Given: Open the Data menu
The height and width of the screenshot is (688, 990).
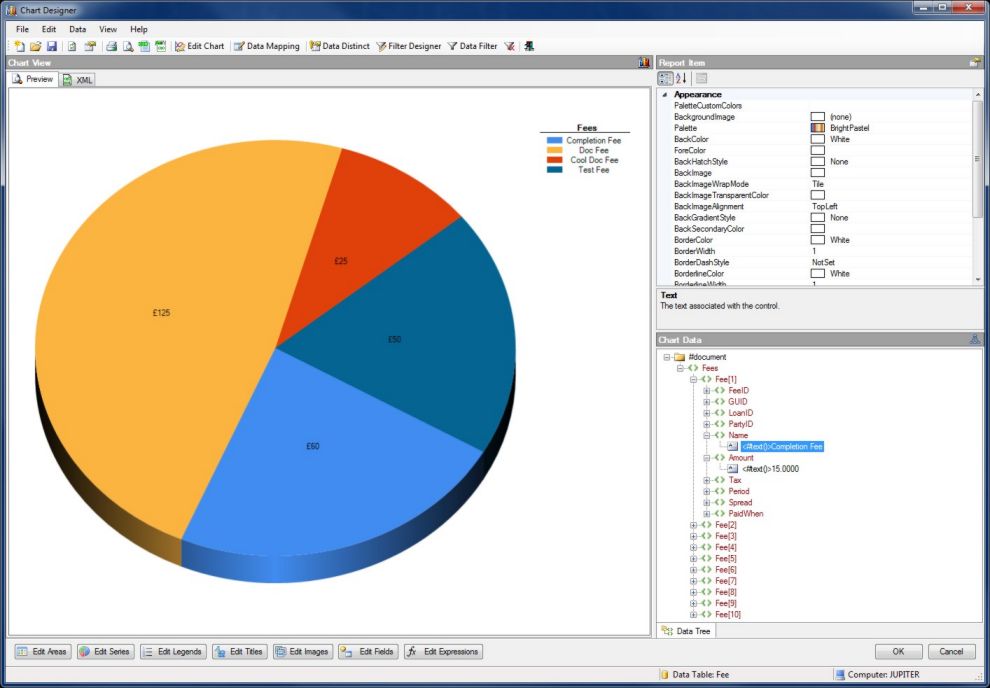Looking at the screenshot, I should tap(77, 29).
